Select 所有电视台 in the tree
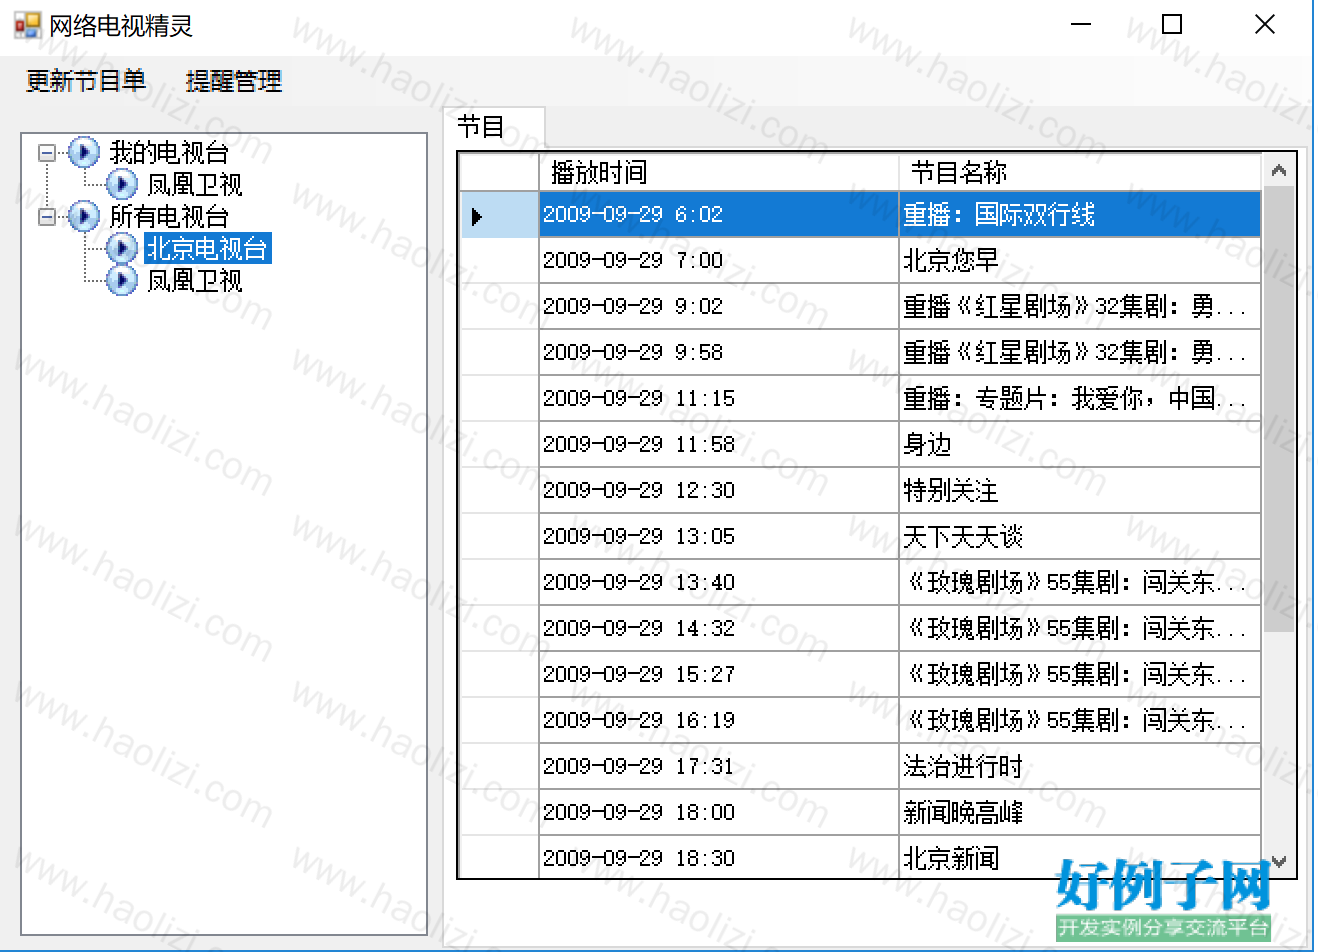Viewport: 1318px width, 952px height. [x=169, y=216]
